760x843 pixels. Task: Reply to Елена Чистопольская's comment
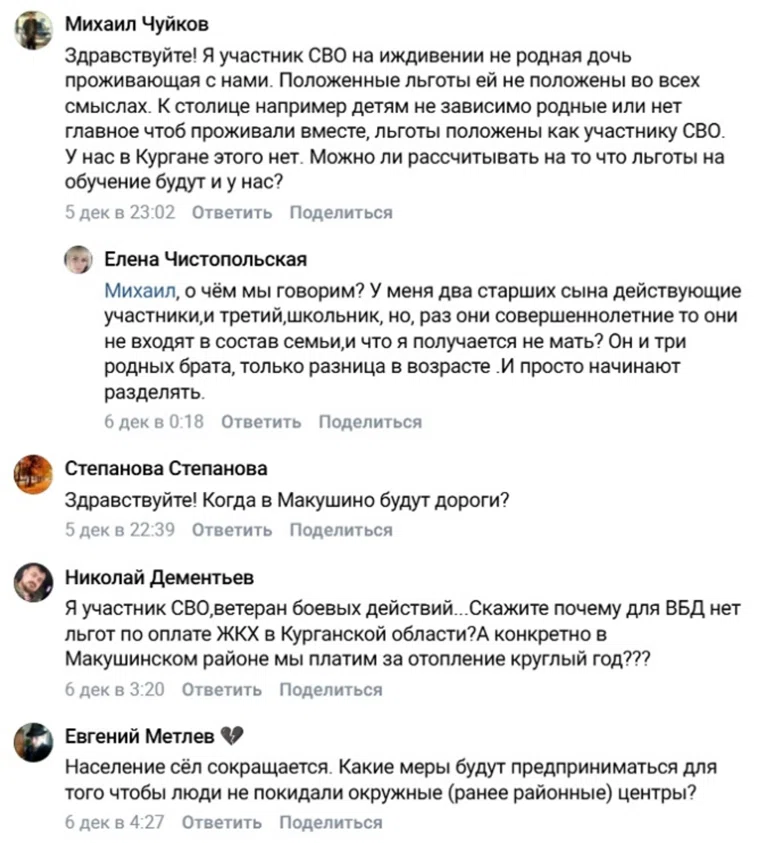pyautogui.click(x=261, y=421)
